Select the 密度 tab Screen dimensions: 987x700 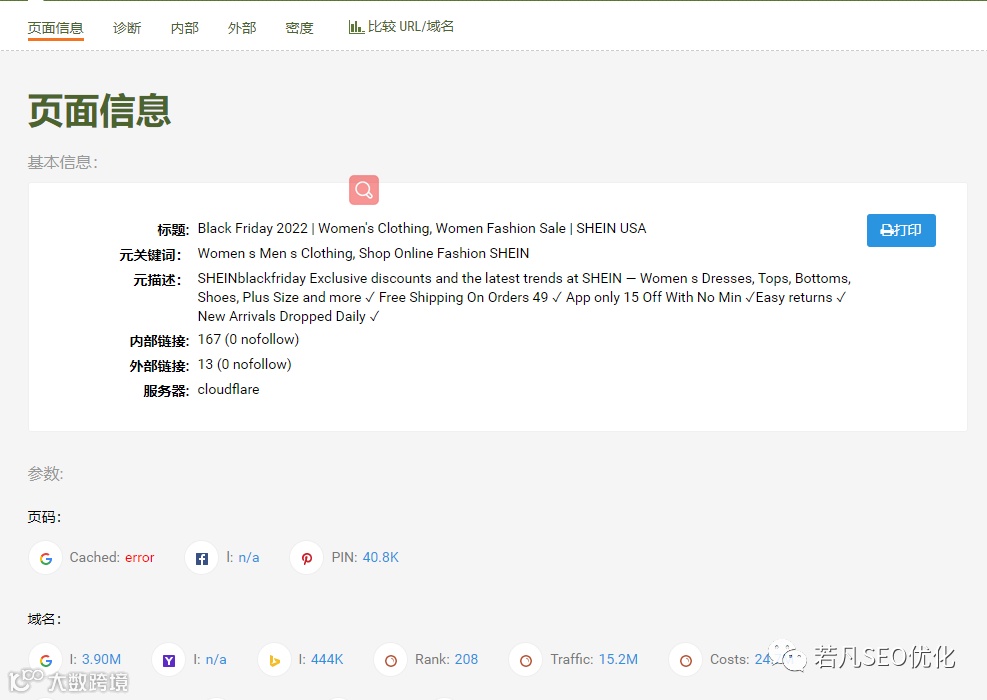click(x=299, y=28)
